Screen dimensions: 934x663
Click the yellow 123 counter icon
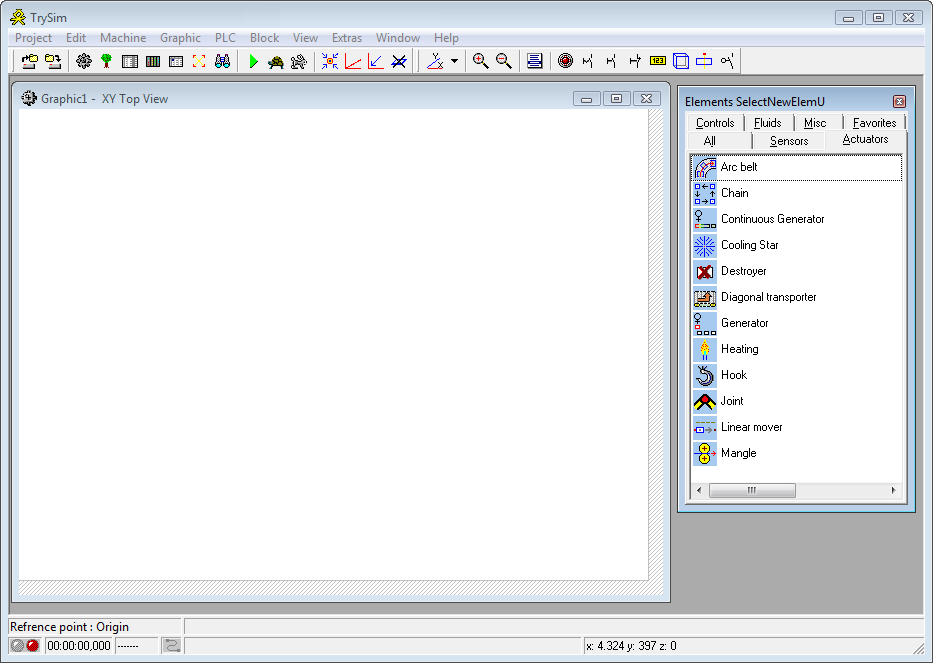[658, 62]
